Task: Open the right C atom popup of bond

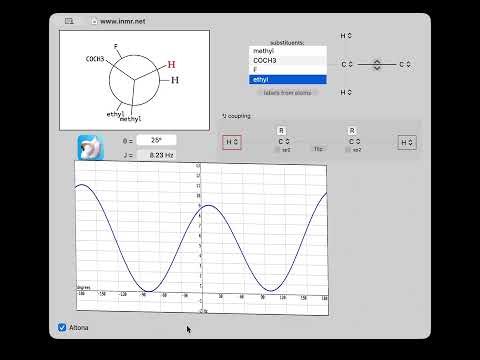Action: pos(405,64)
